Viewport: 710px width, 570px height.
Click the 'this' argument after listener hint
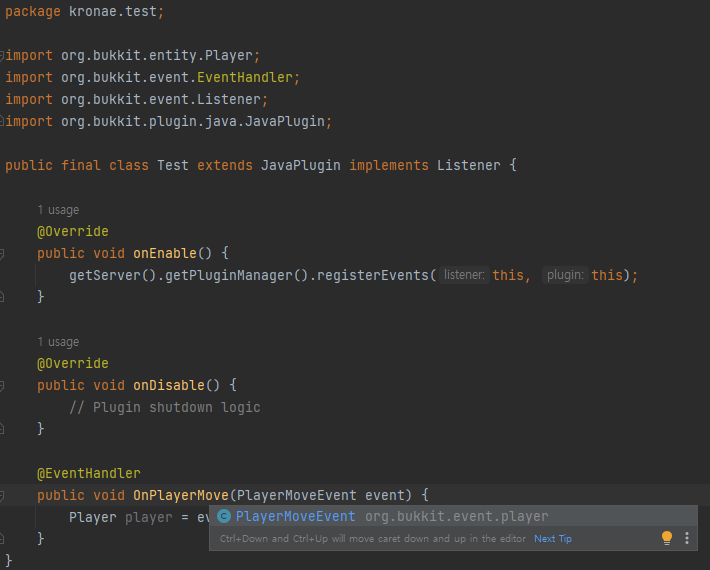point(508,275)
